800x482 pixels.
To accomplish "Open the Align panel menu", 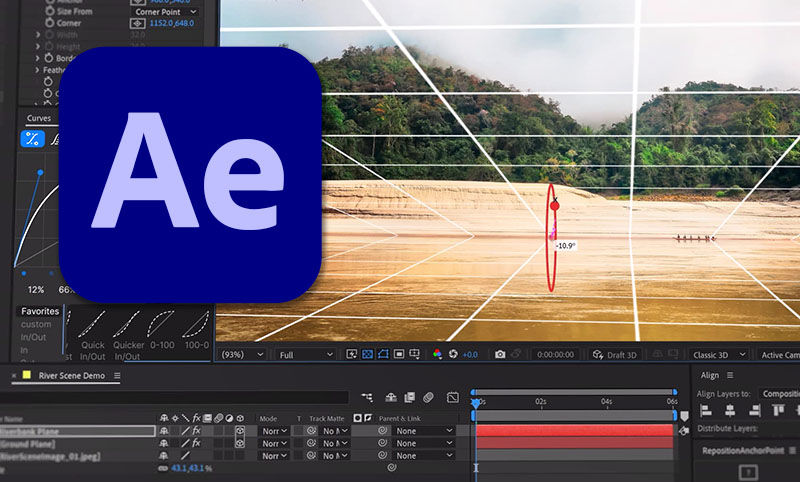I will click(729, 375).
